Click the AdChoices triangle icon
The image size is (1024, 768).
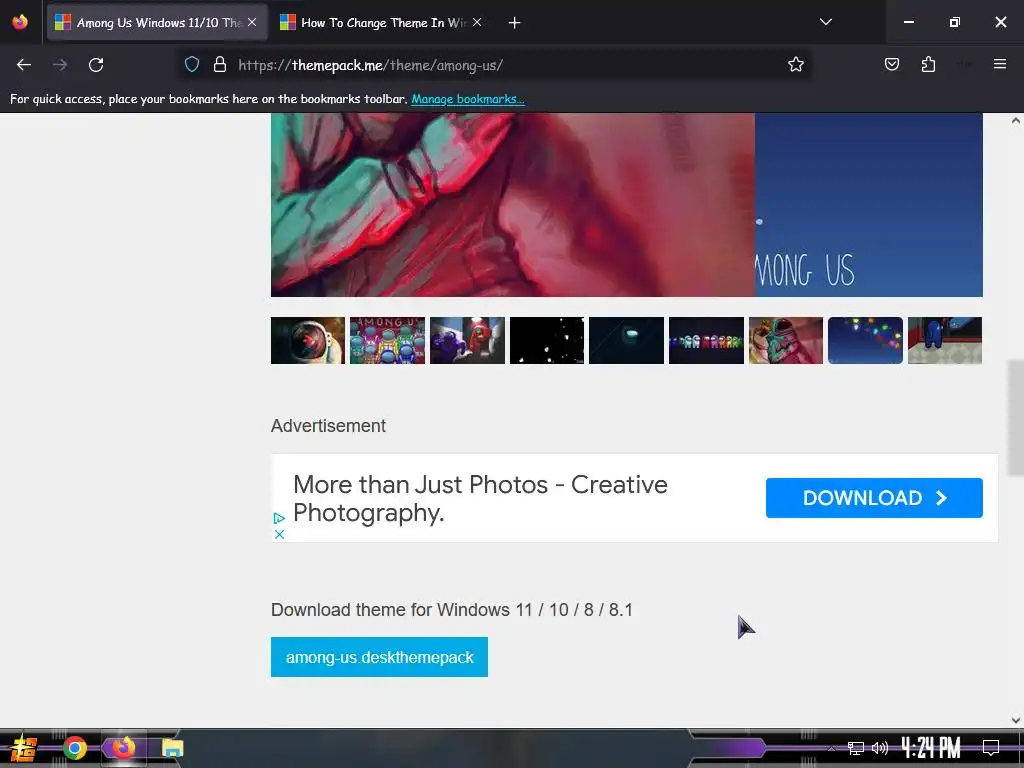tap(279, 519)
